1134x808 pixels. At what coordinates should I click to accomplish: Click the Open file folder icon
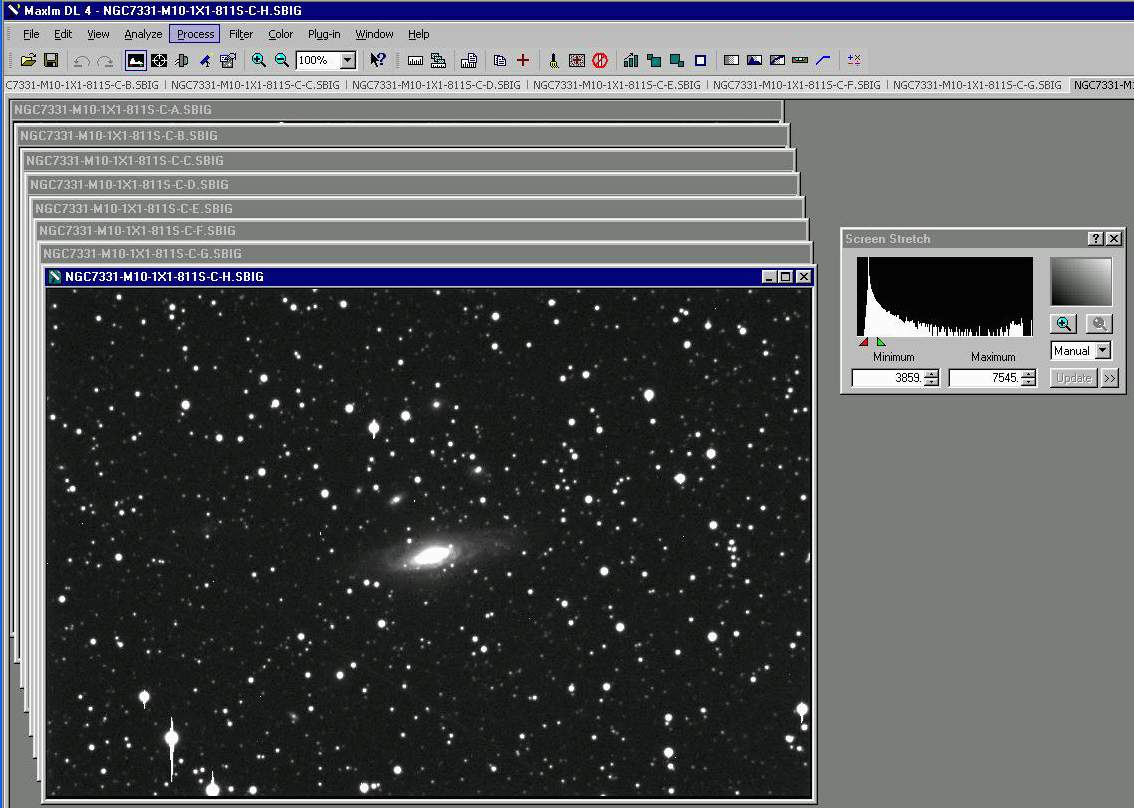(x=27, y=60)
